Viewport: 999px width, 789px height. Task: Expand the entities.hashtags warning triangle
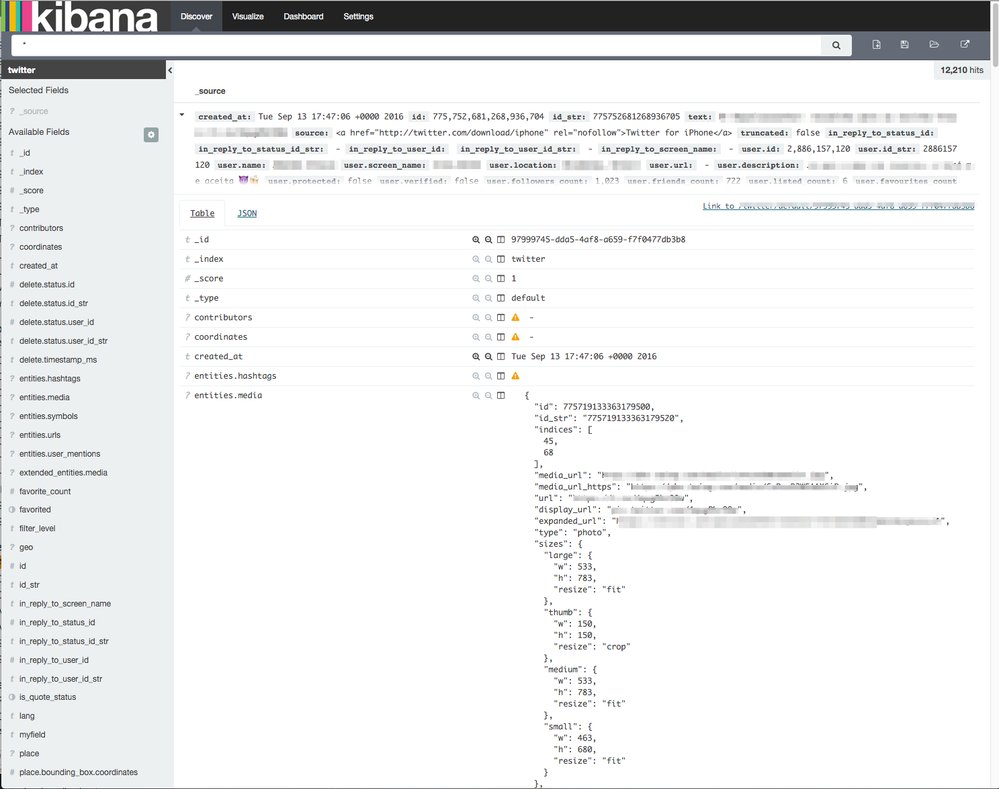pyautogui.click(x=517, y=375)
